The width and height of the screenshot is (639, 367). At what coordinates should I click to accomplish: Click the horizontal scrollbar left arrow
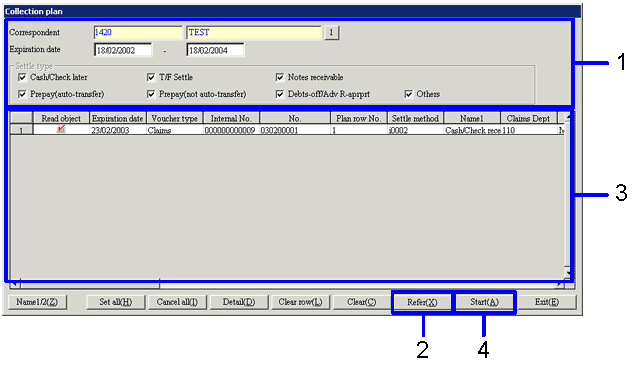tap(15, 284)
